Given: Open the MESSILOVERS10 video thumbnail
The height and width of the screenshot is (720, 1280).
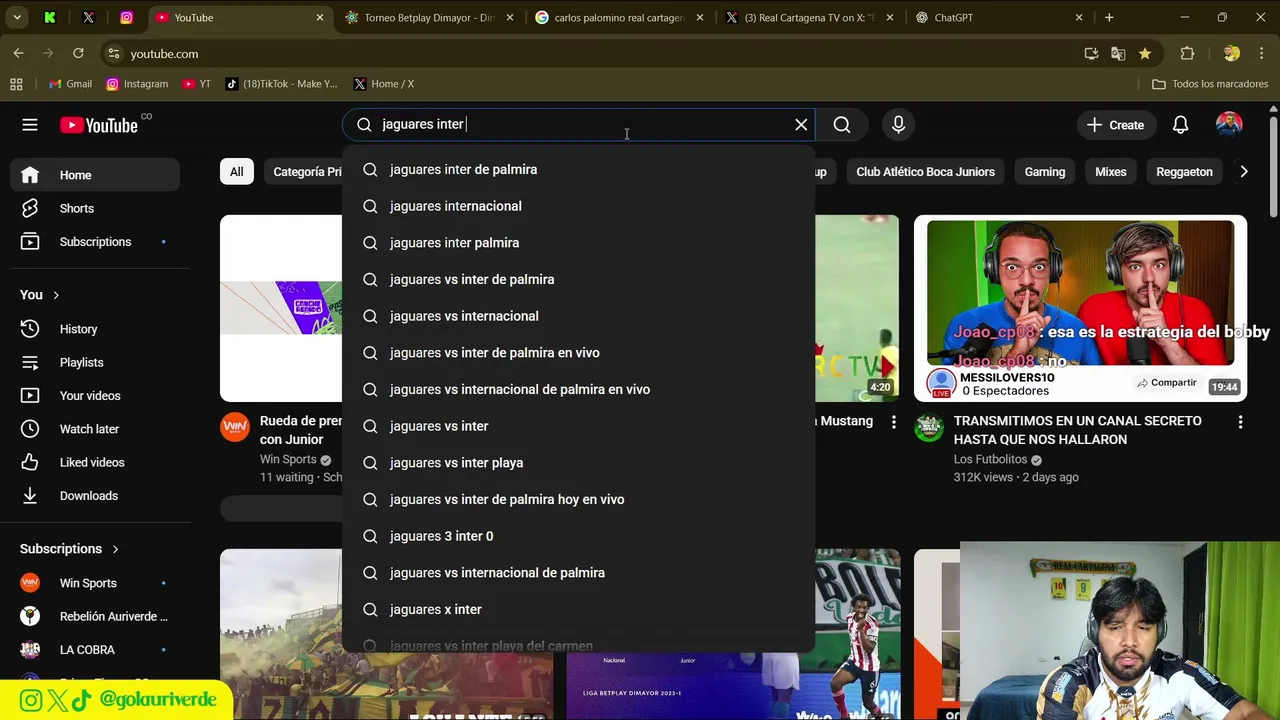Looking at the screenshot, I should click(x=1080, y=308).
